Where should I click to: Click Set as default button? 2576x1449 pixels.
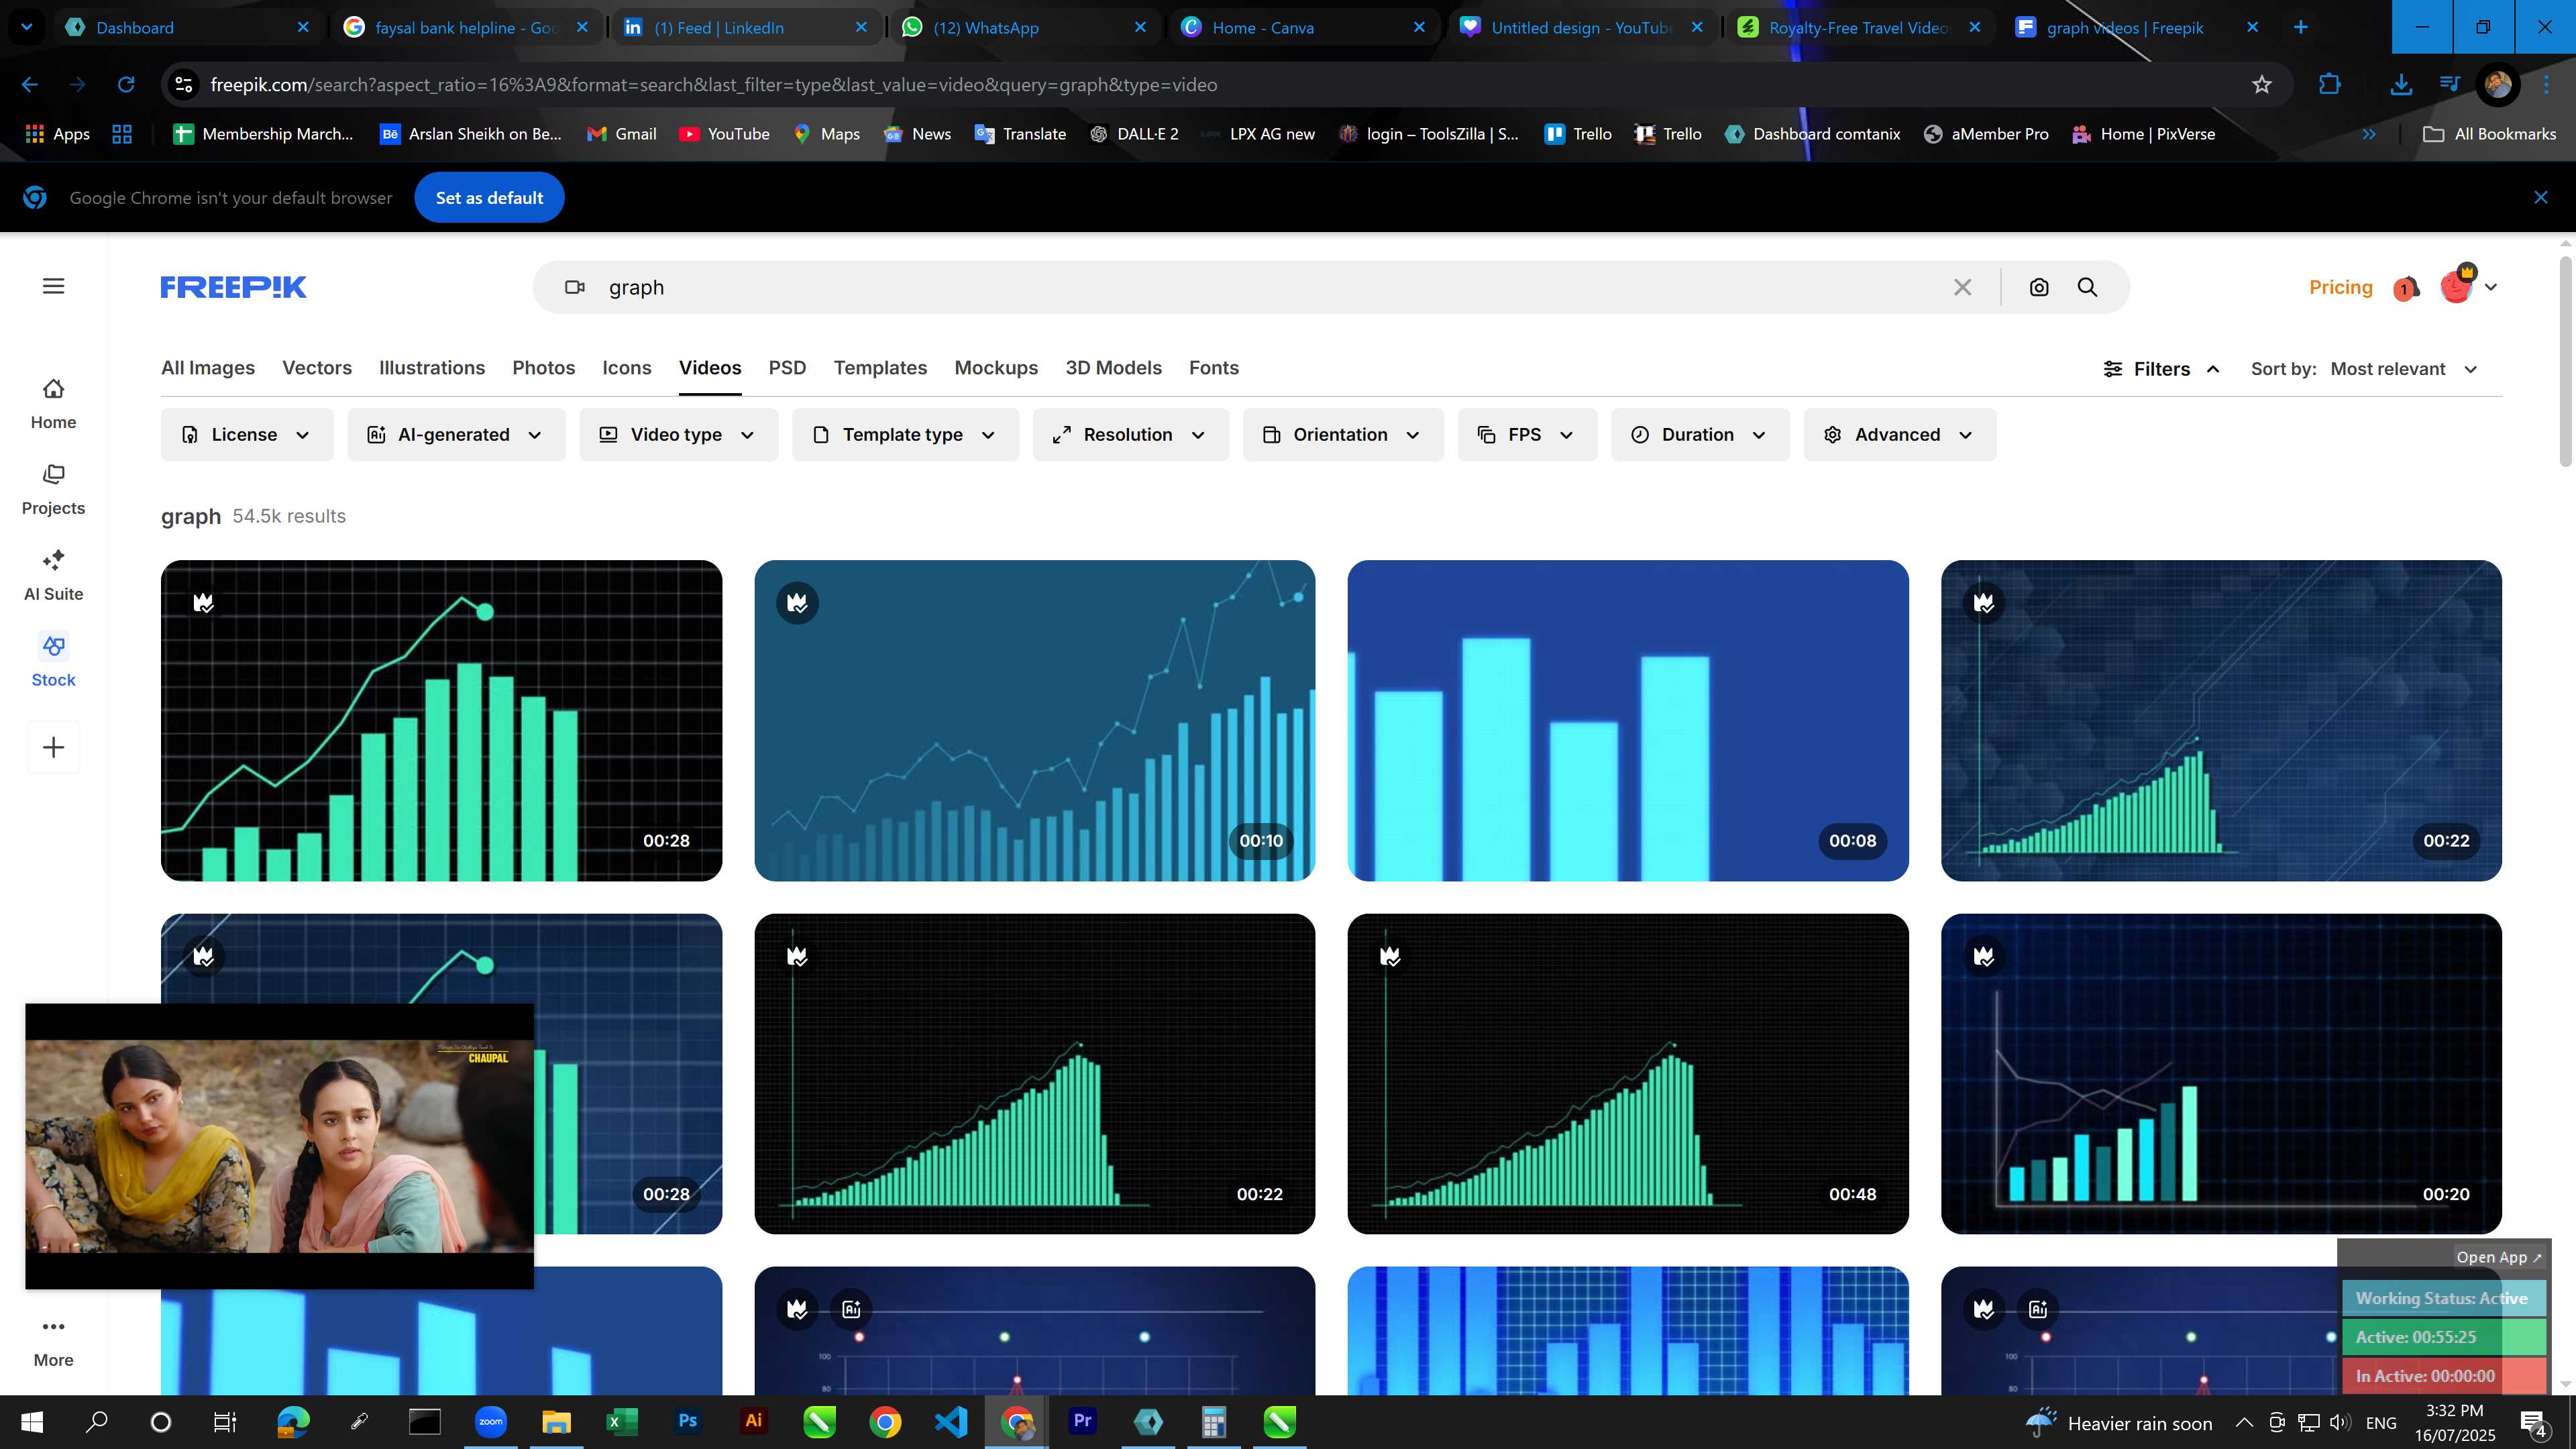(x=489, y=198)
